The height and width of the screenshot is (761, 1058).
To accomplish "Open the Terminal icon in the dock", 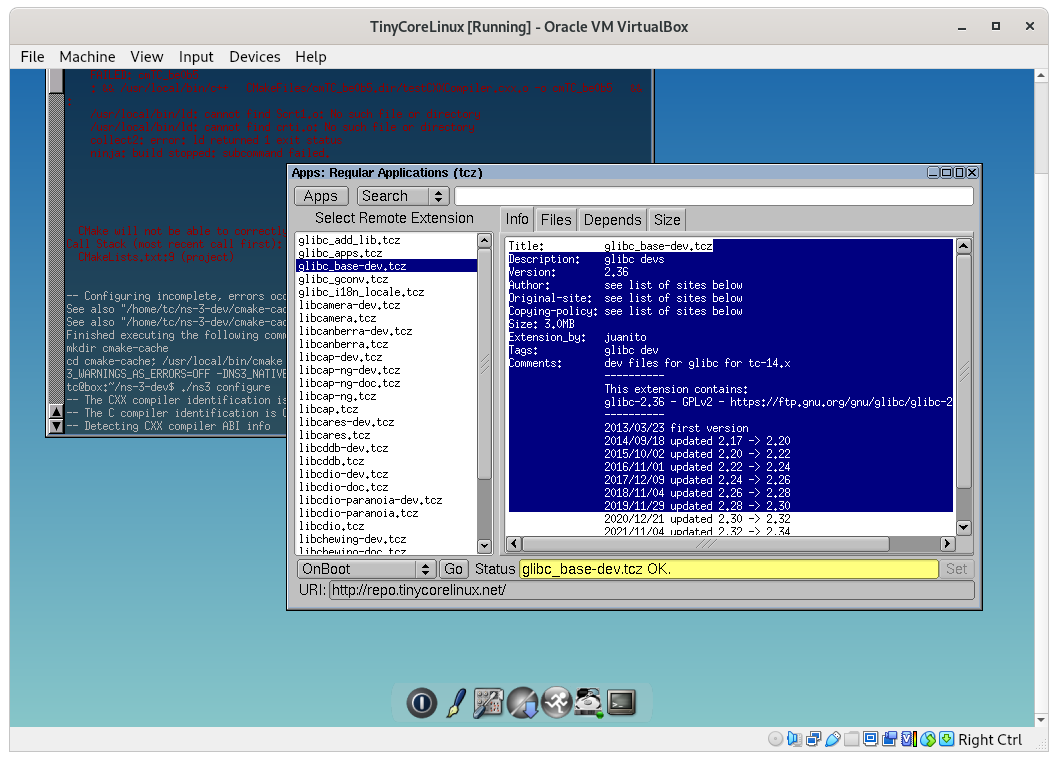I will click(x=621, y=702).
